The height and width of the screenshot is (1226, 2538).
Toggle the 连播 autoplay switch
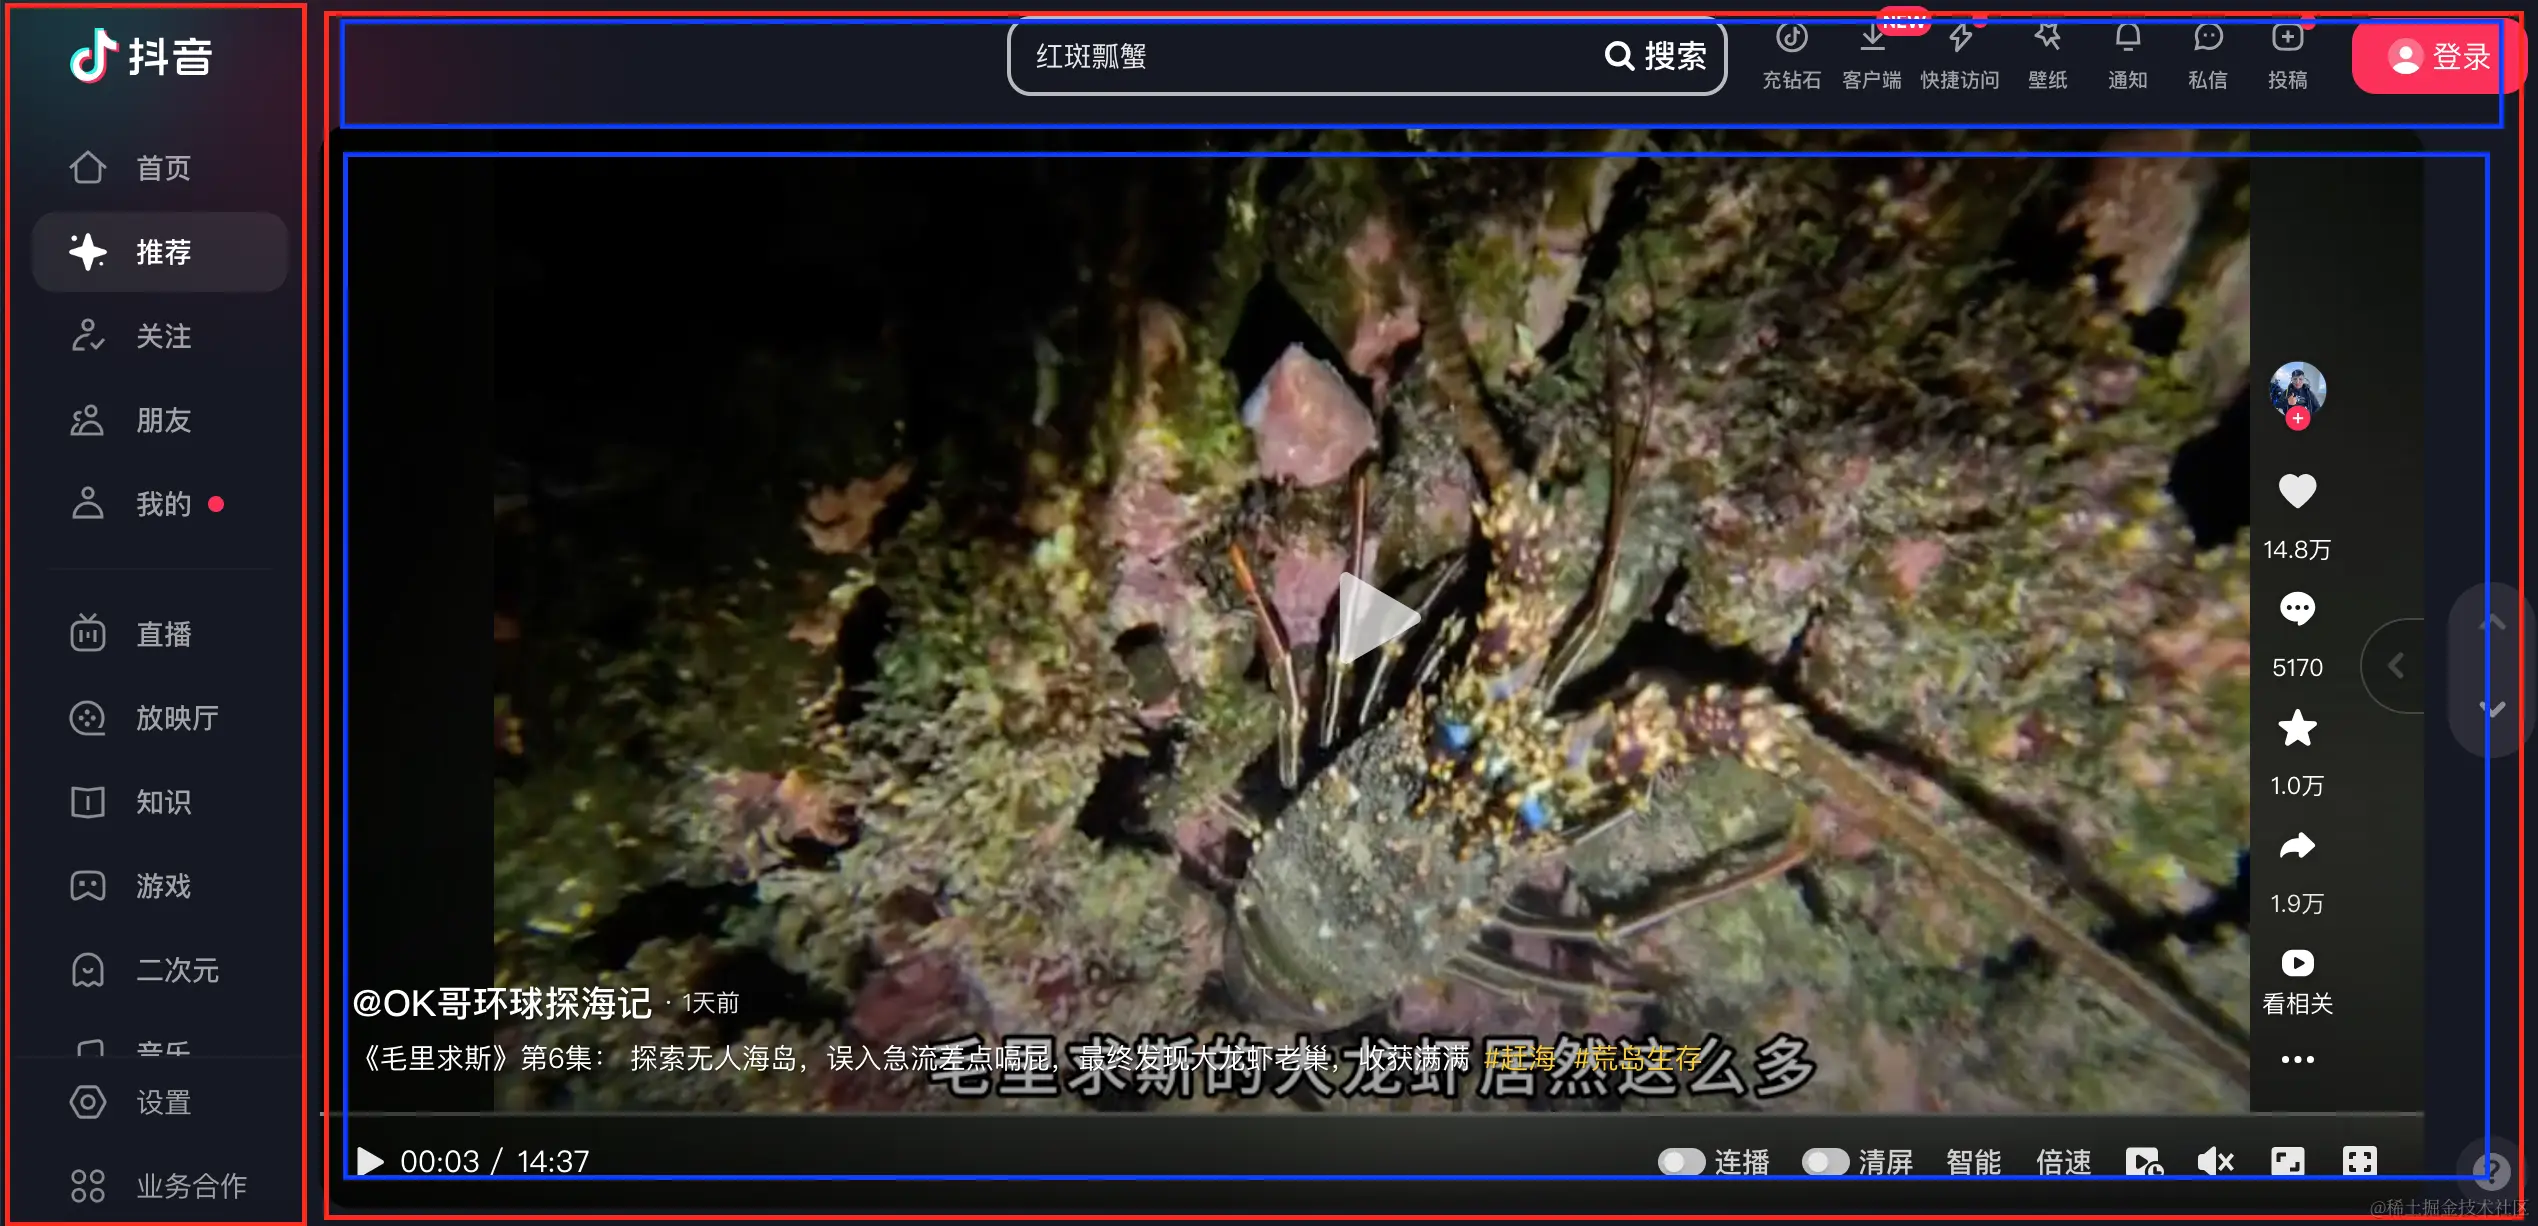point(1681,1161)
